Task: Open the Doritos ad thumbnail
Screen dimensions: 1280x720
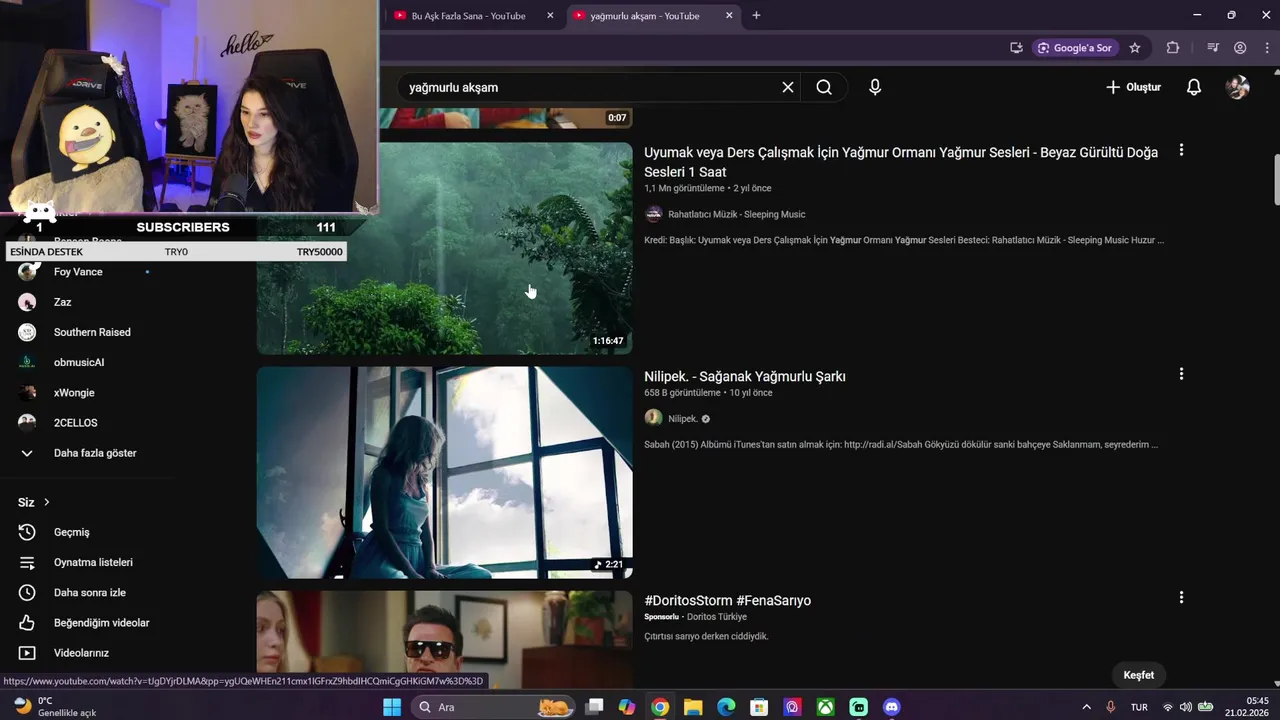Action: pyautogui.click(x=444, y=639)
